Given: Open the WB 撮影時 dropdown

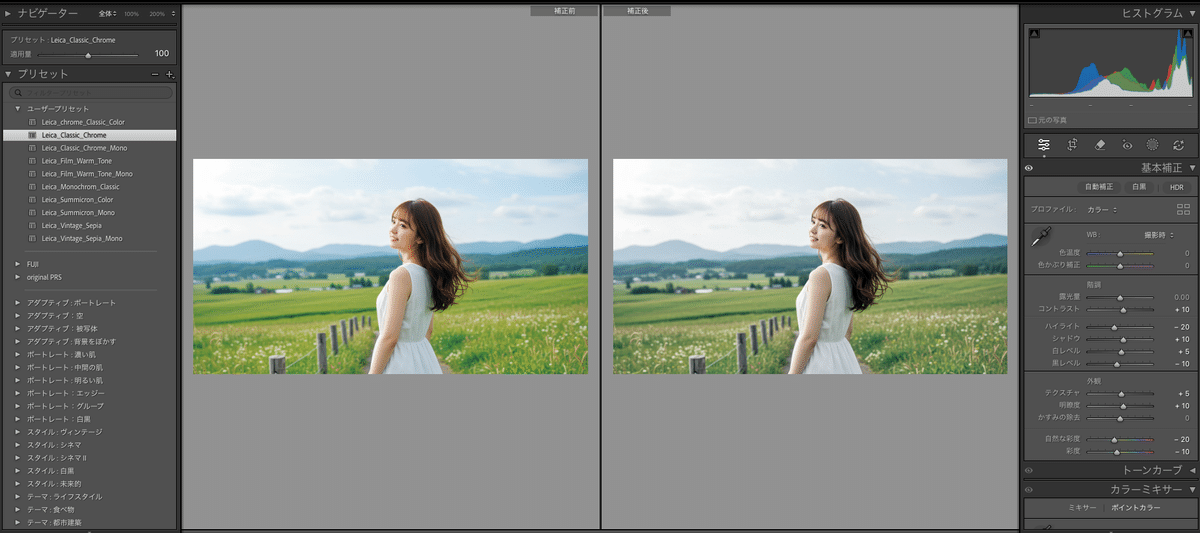Looking at the screenshot, I should tap(1161, 234).
